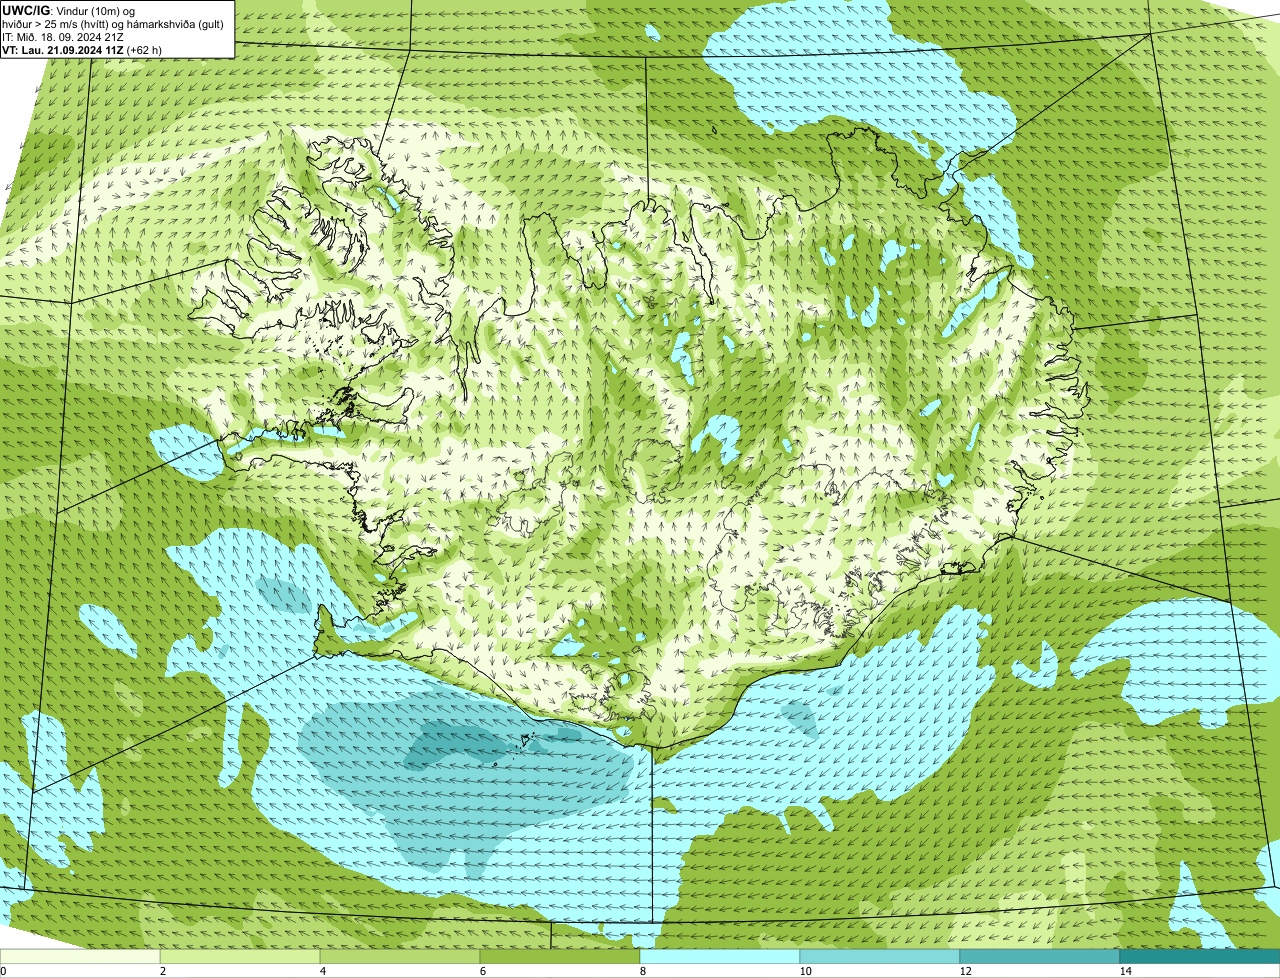The height and width of the screenshot is (978, 1280).
Task: Click the pale yellow 0–2 m/s legend swatch
Action: pos(80,956)
